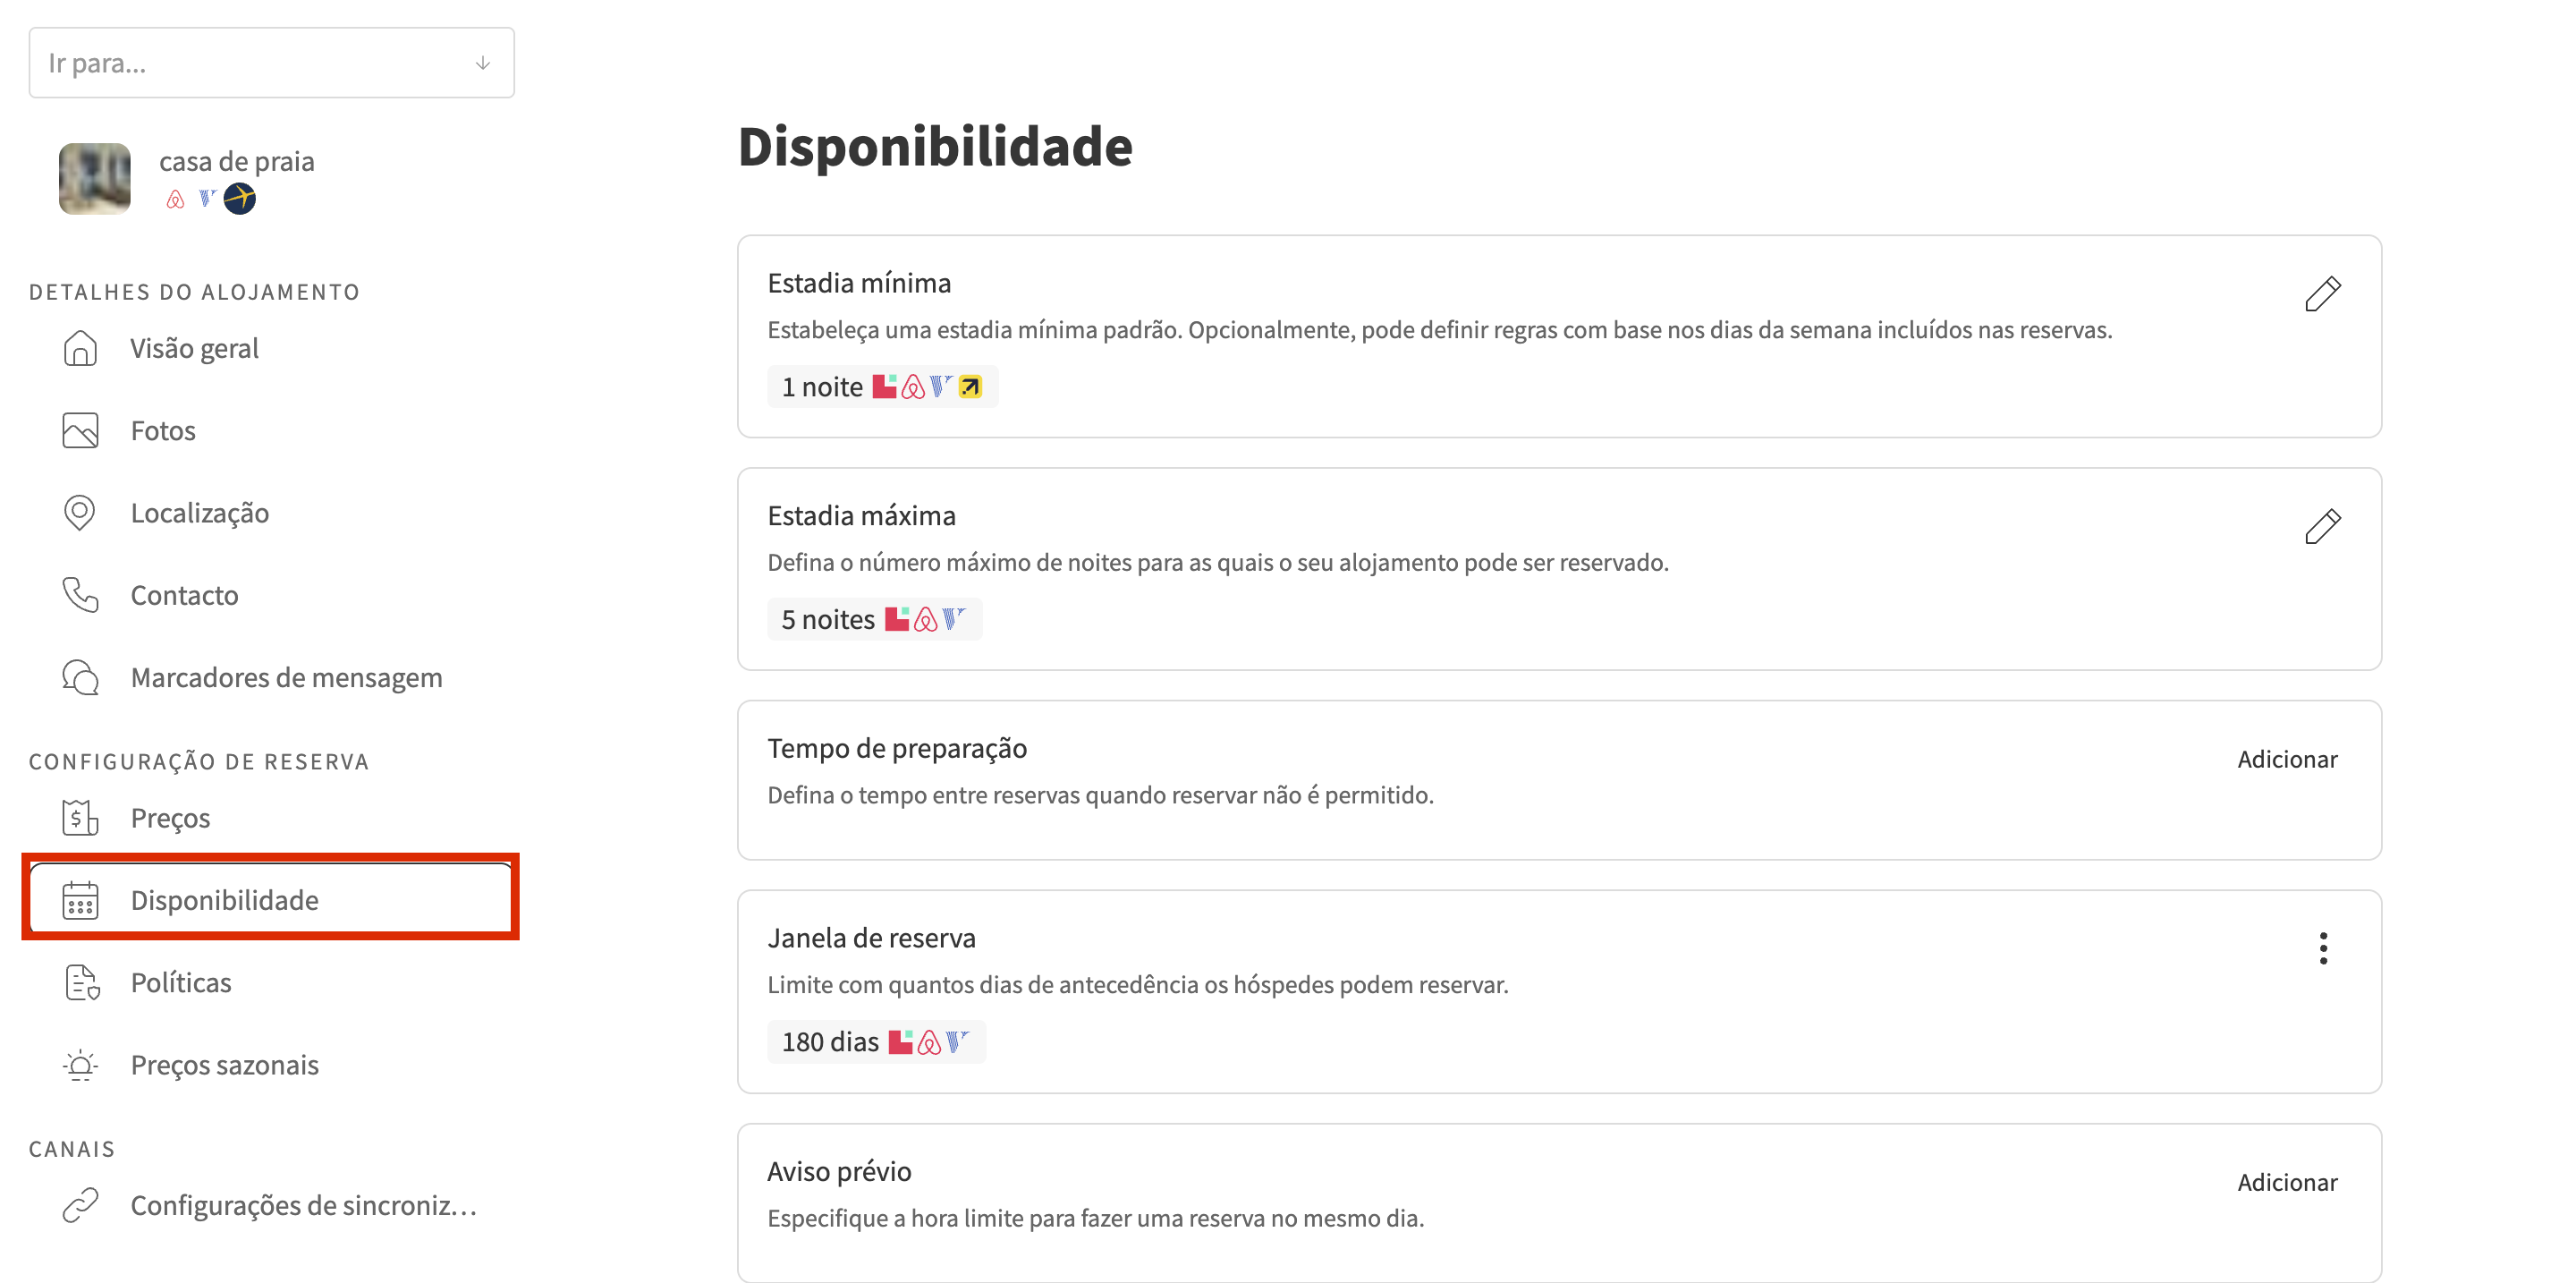Click the sun icon for Preços sazonais

tap(80, 1065)
